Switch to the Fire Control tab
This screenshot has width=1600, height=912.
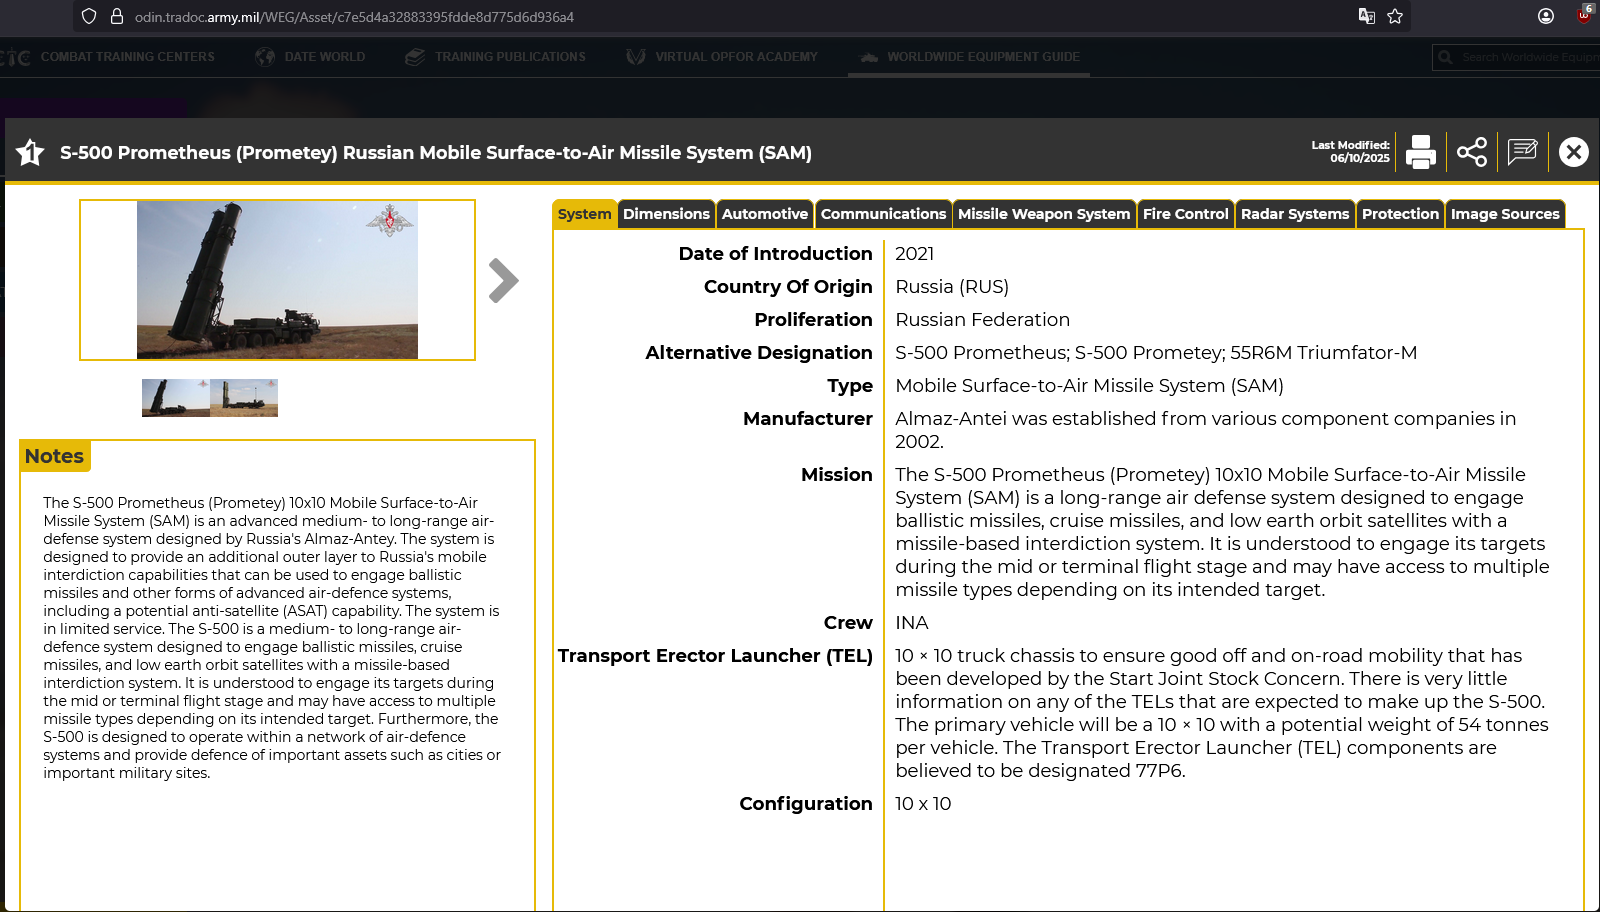1185,214
